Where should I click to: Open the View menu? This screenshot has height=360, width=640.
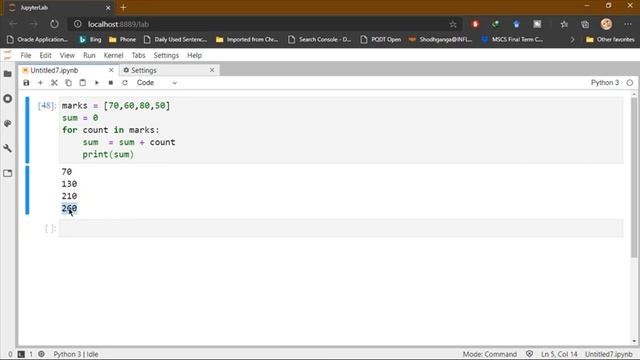click(x=67, y=55)
